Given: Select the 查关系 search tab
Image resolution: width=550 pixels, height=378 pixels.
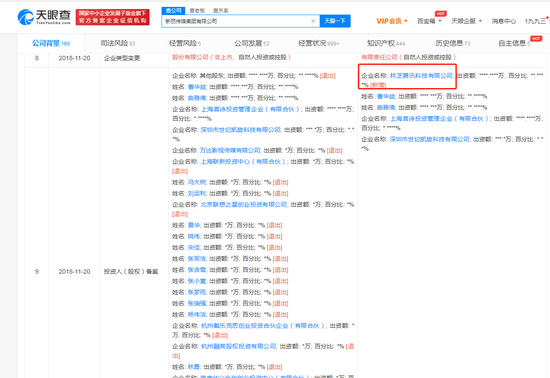Looking at the screenshot, I should pyautogui.click(x=221, y=11).
